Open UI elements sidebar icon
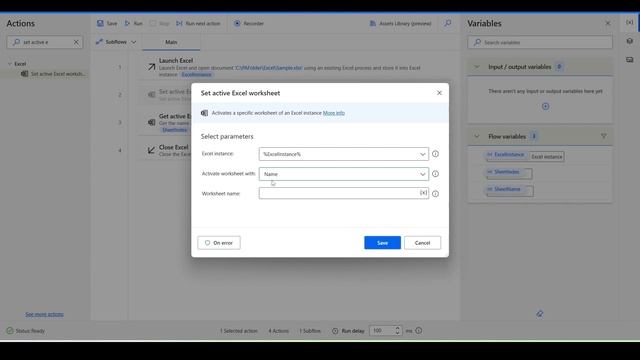 630,41
